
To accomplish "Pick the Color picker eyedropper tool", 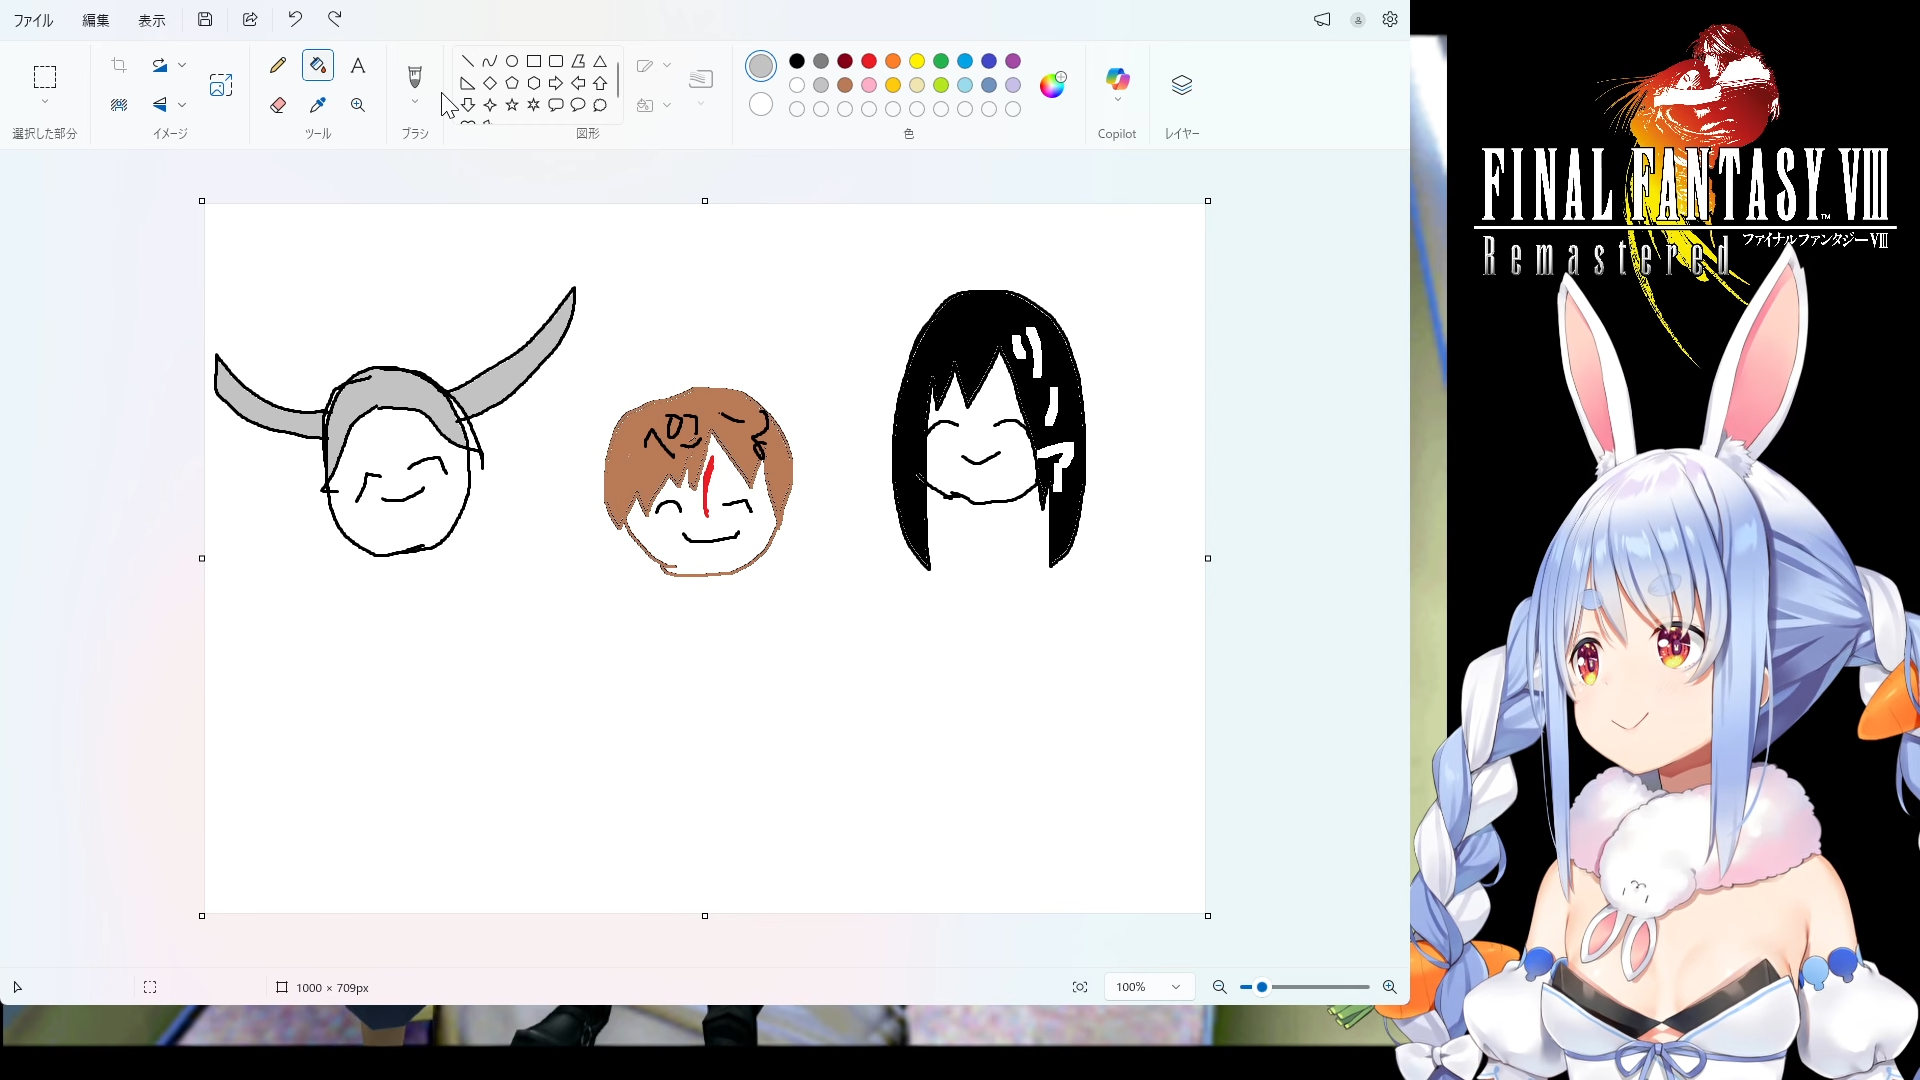I will coord(318,105).
